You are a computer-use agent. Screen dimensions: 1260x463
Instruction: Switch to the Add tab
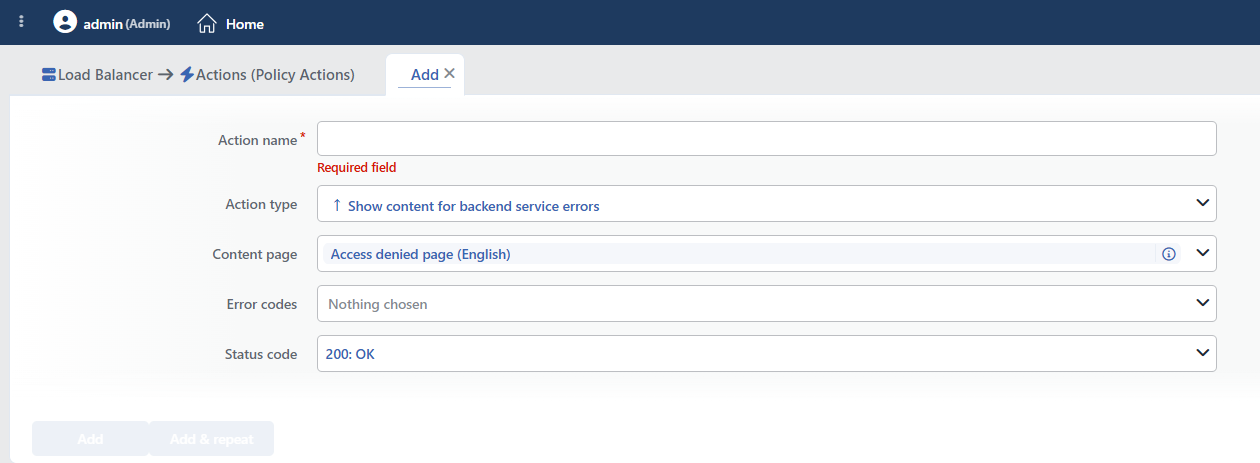click(425, 74)
